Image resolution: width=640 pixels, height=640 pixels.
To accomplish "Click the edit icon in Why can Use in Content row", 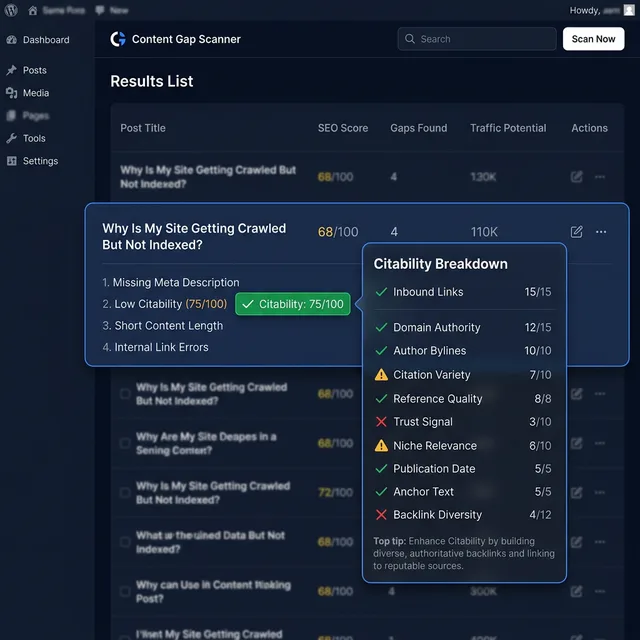I will tap(576, 591).
